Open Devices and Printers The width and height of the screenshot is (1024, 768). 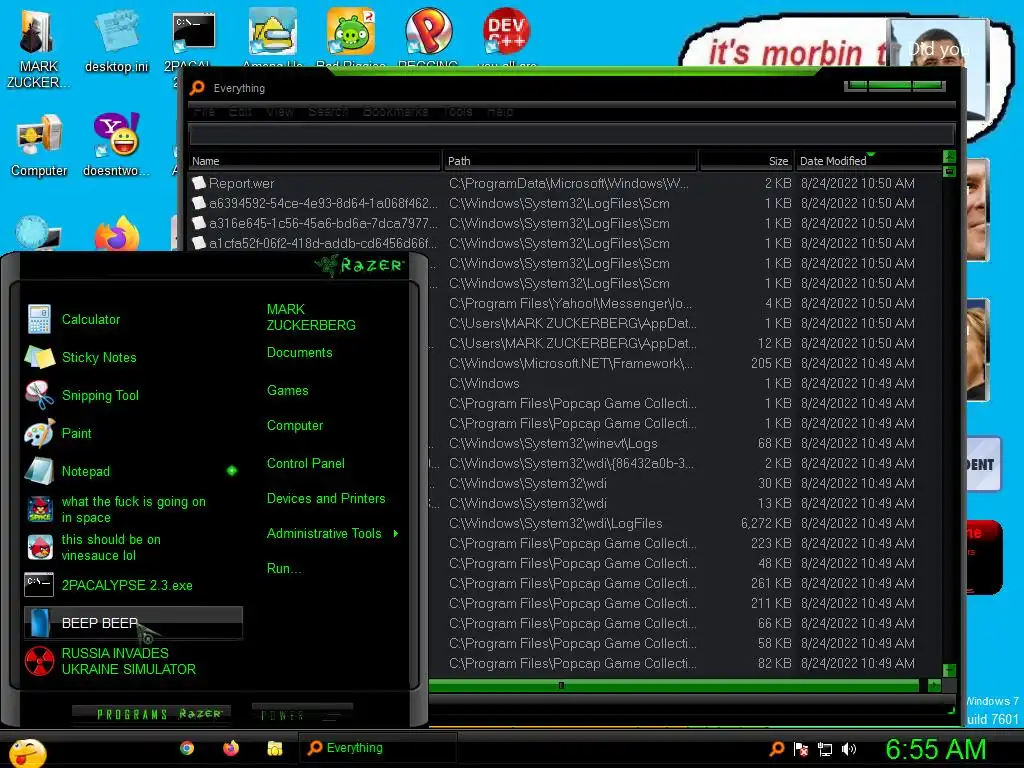coord(326,499)
